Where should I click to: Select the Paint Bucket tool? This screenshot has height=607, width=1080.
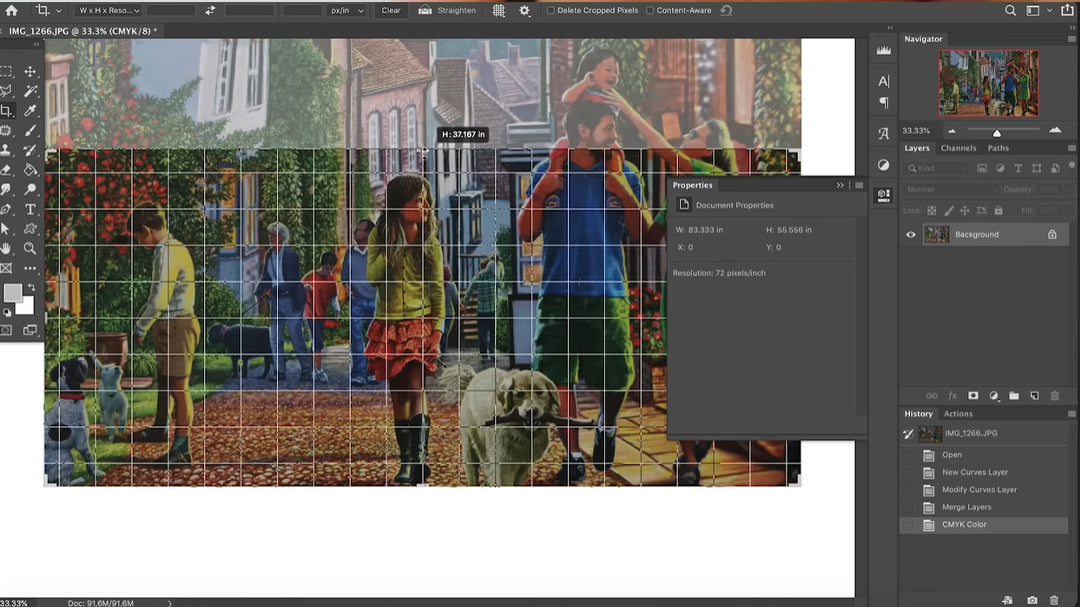pyautogui.click(x=30, y=169)
